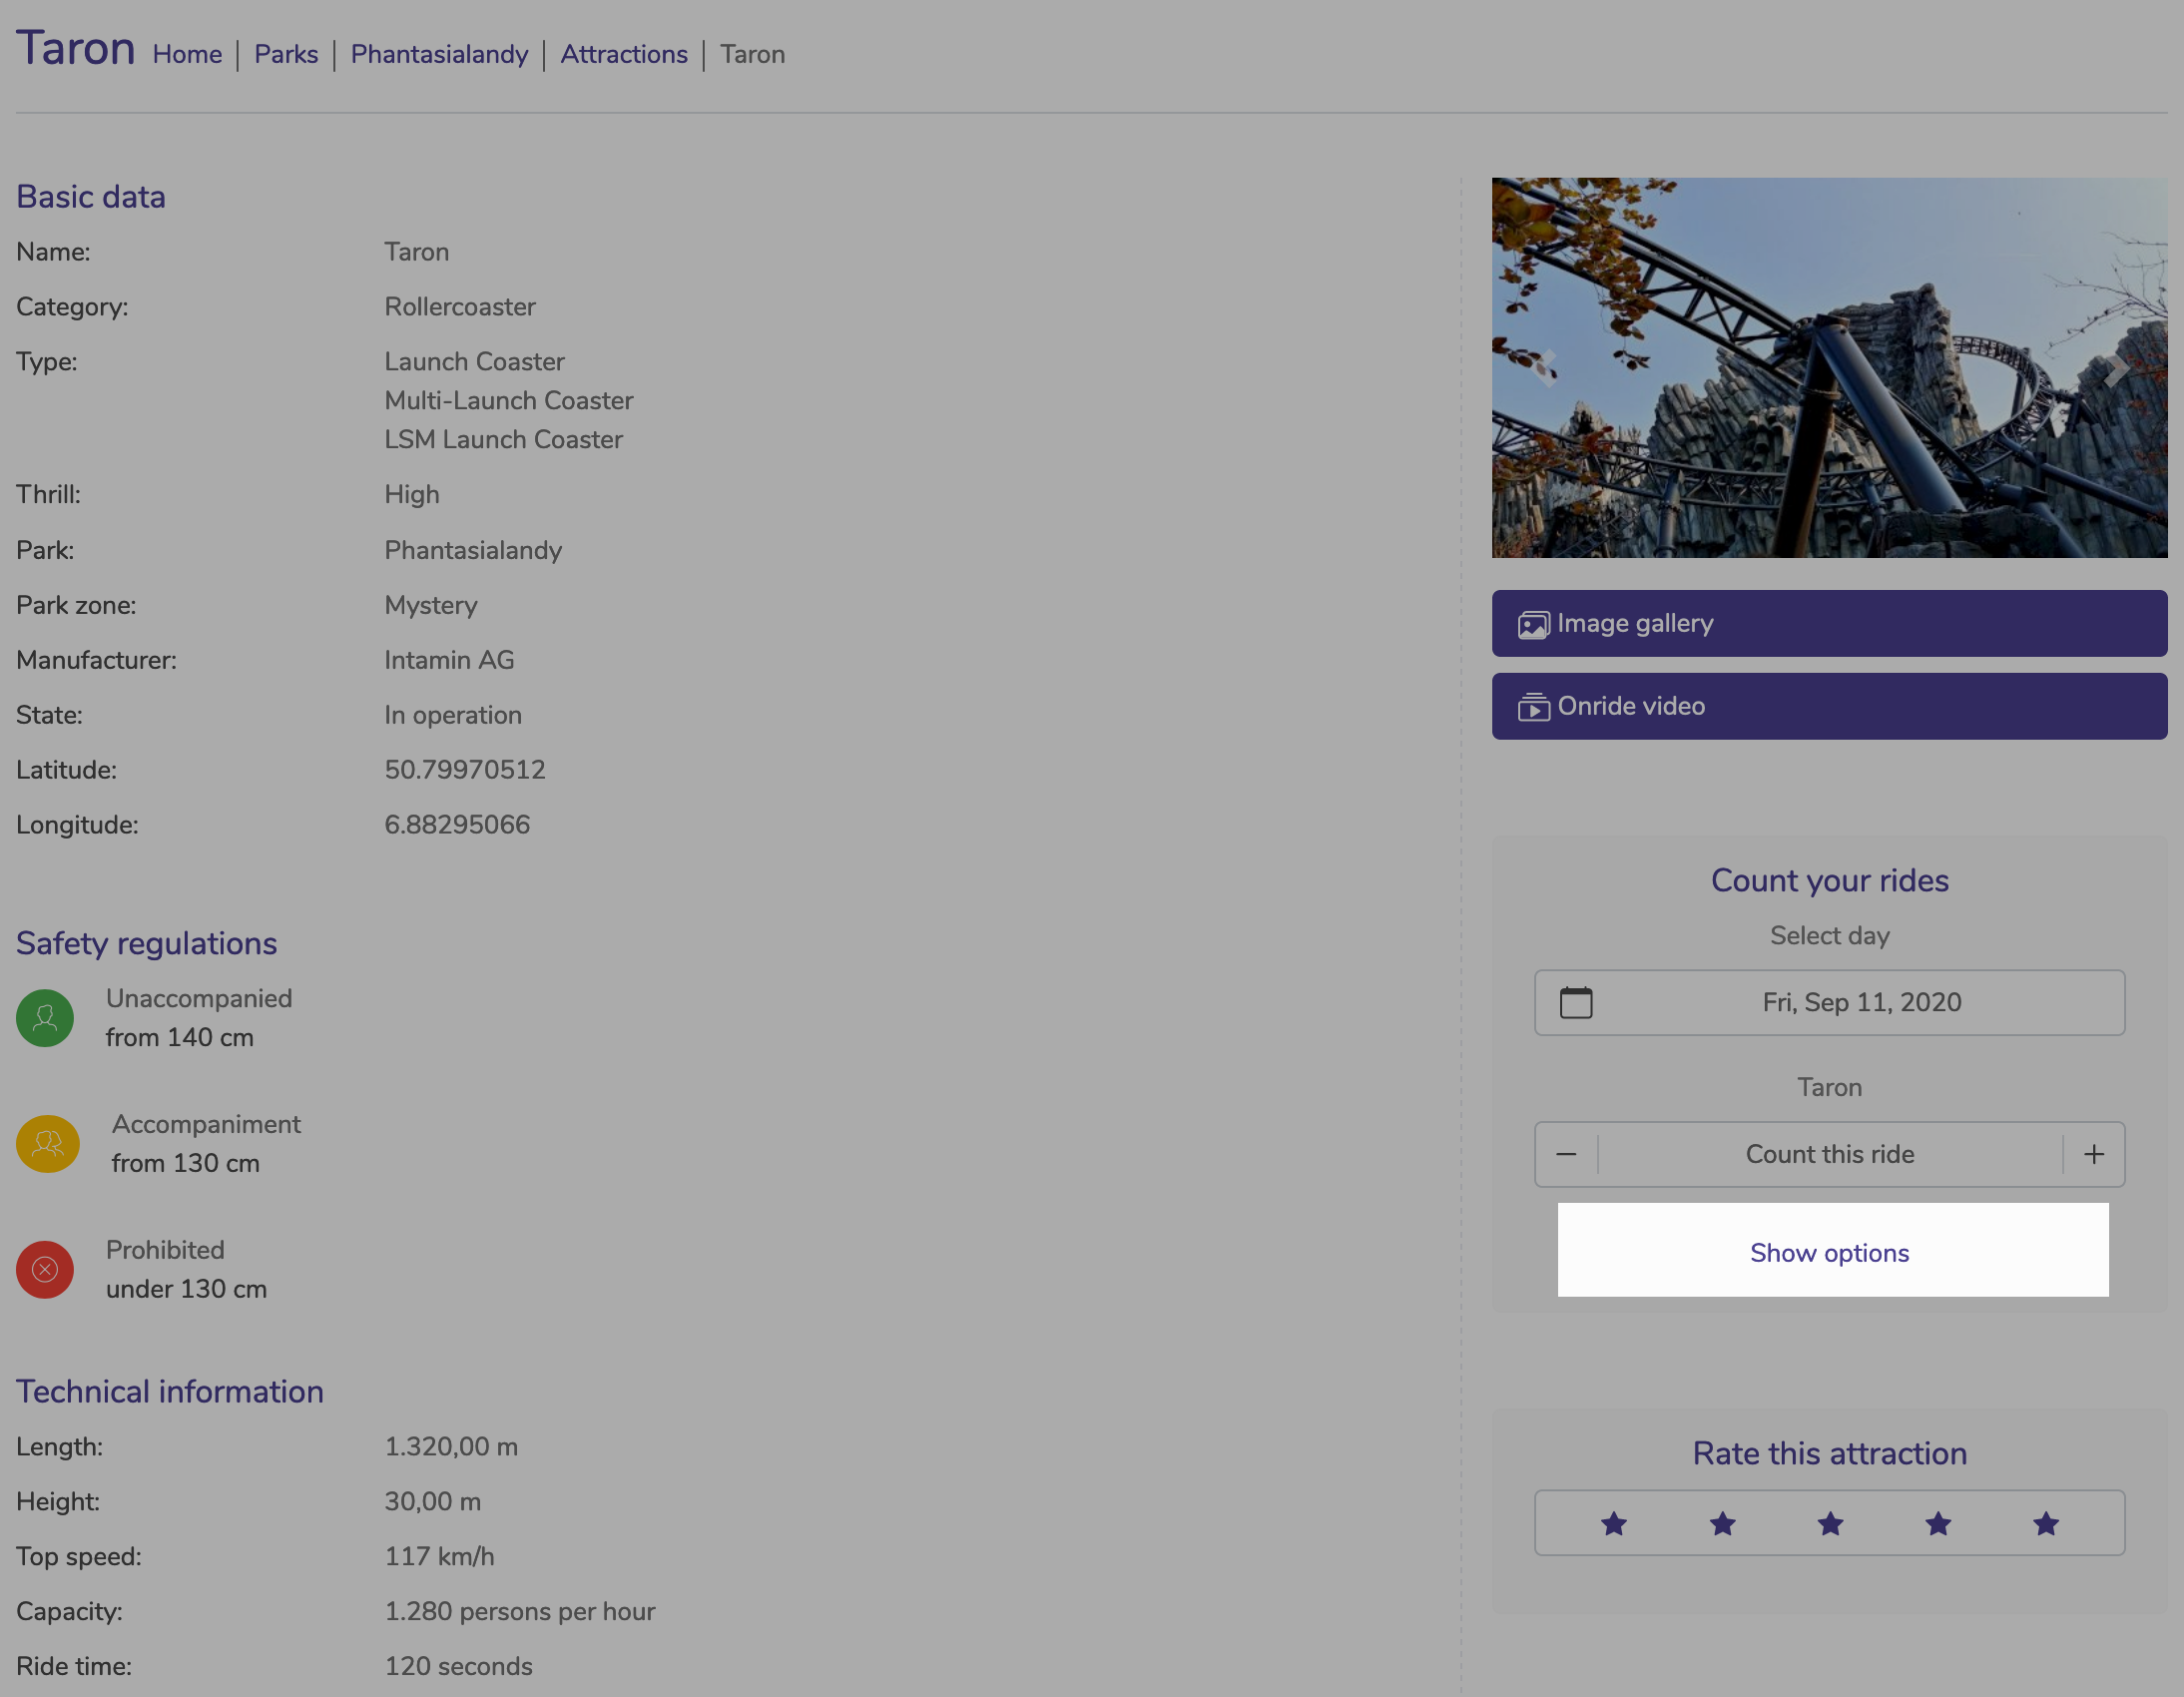
Task: Rate the attraction four stars
Action: [1937, 1523]
